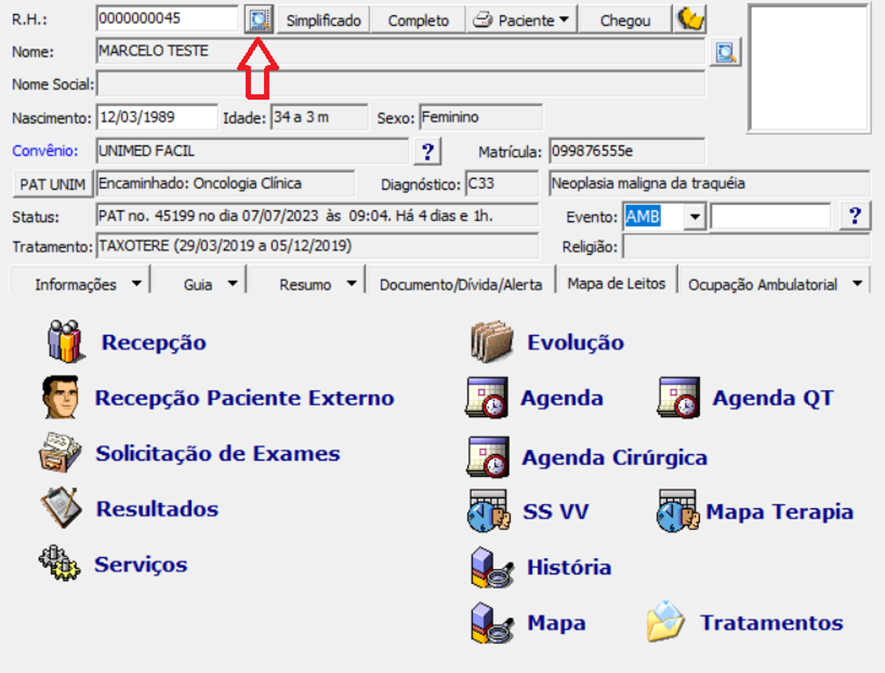Open Recepção Paciente Externo link
The image size is (885, 673).
point(244,397)
